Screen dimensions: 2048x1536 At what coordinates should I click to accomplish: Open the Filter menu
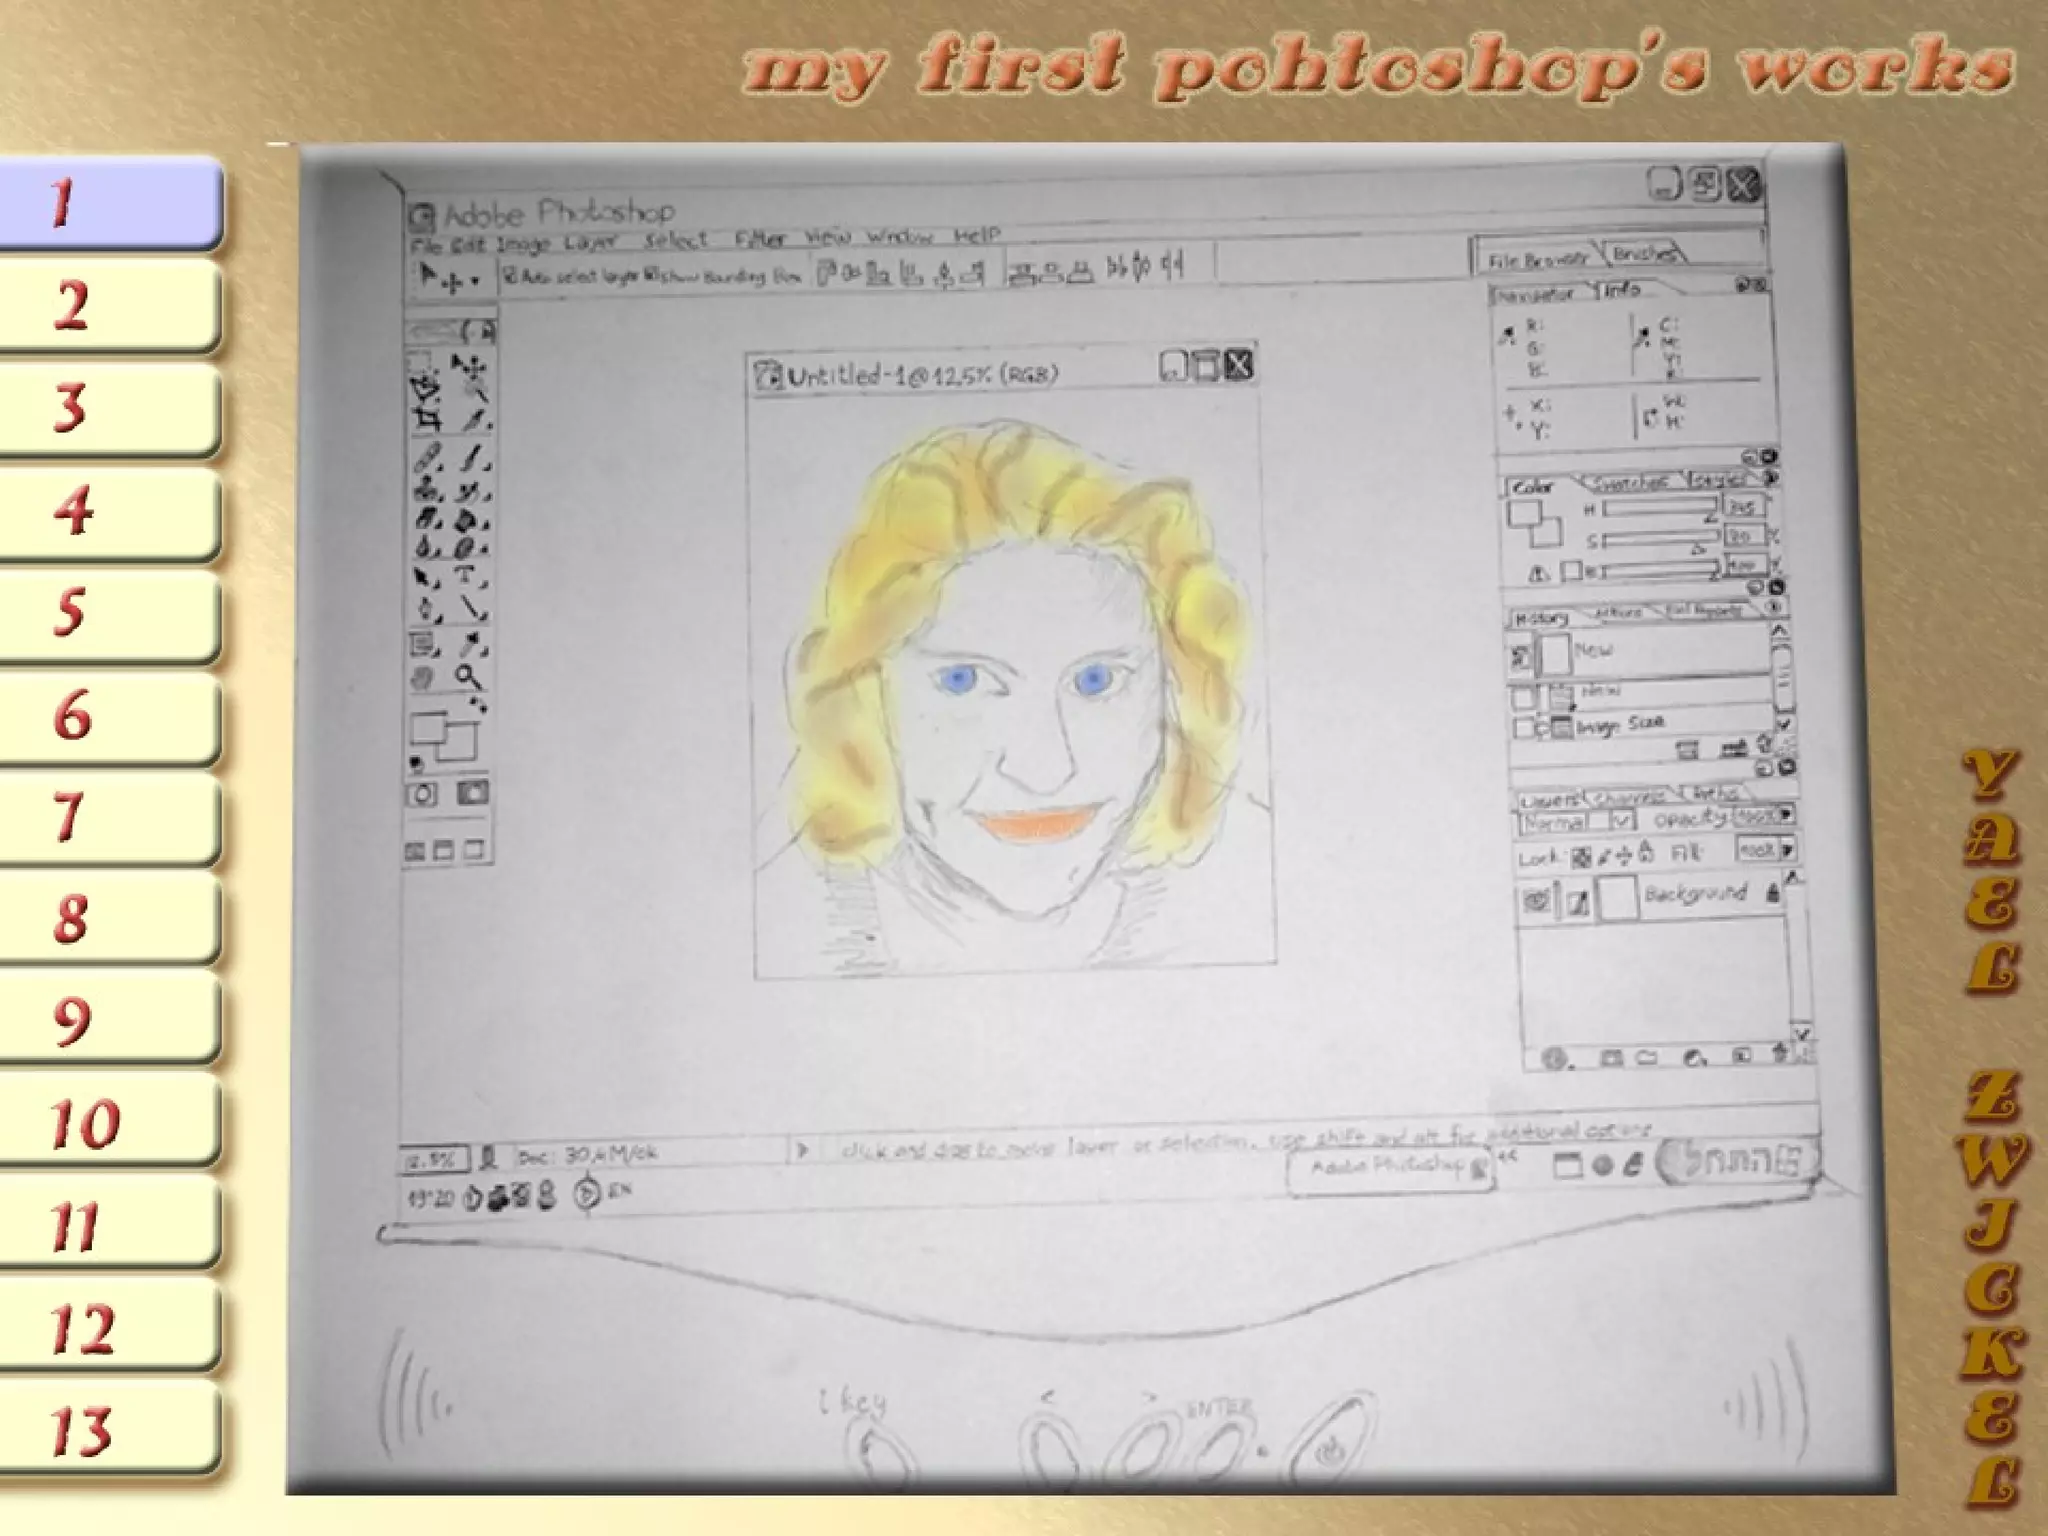760,238
